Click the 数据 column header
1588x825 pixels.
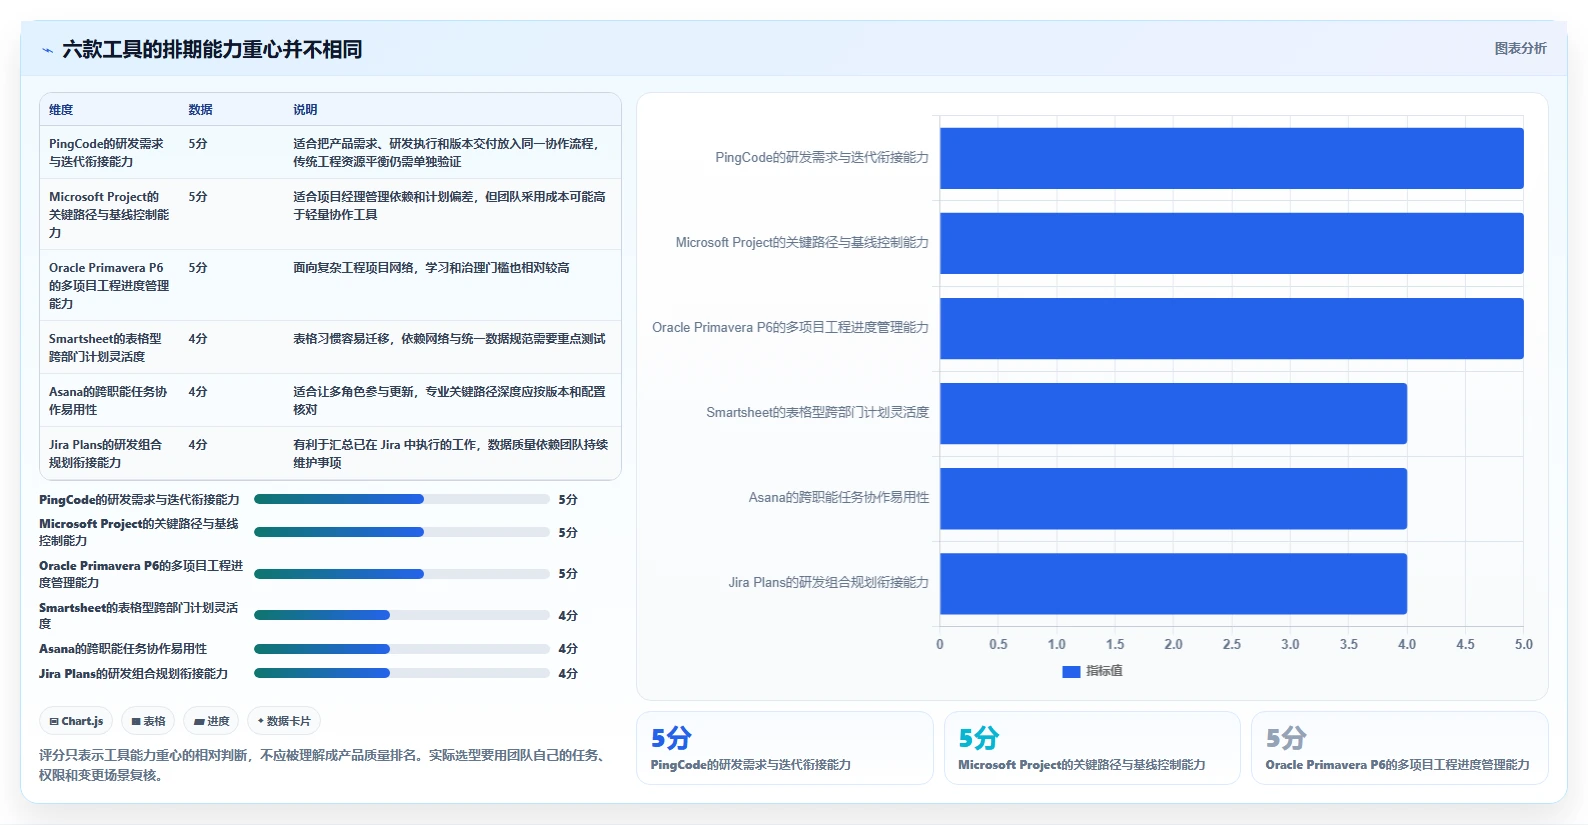(200, 110)
